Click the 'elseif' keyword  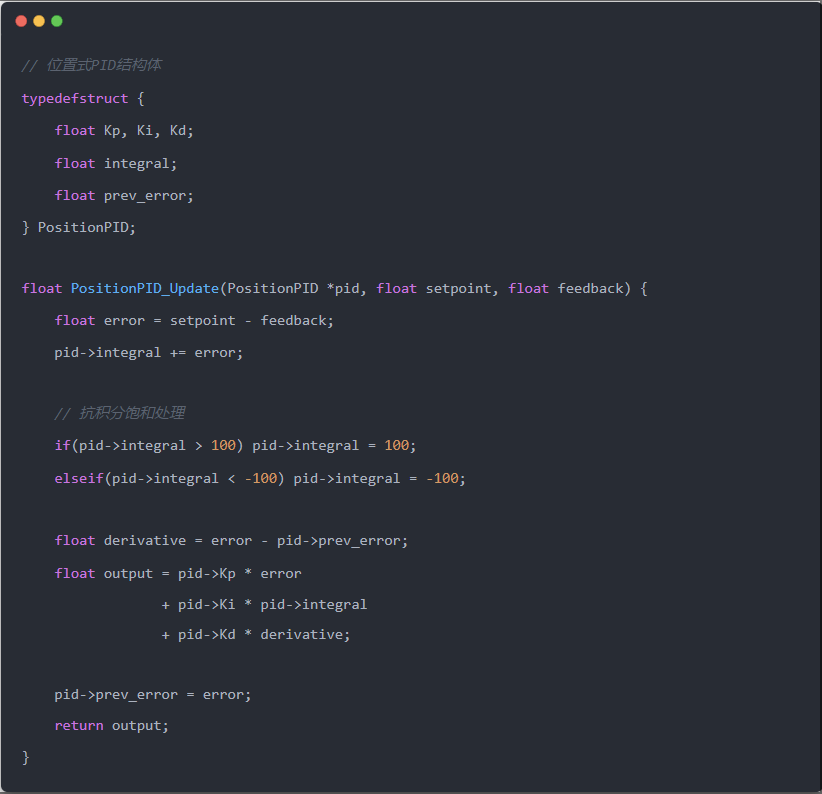(79, 478)
